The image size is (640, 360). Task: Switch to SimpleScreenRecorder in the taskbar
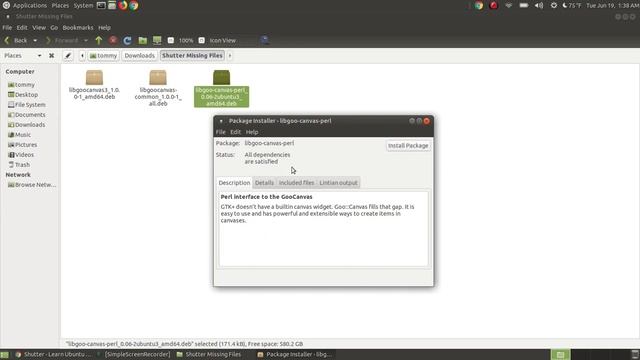(x=135, y=354)
